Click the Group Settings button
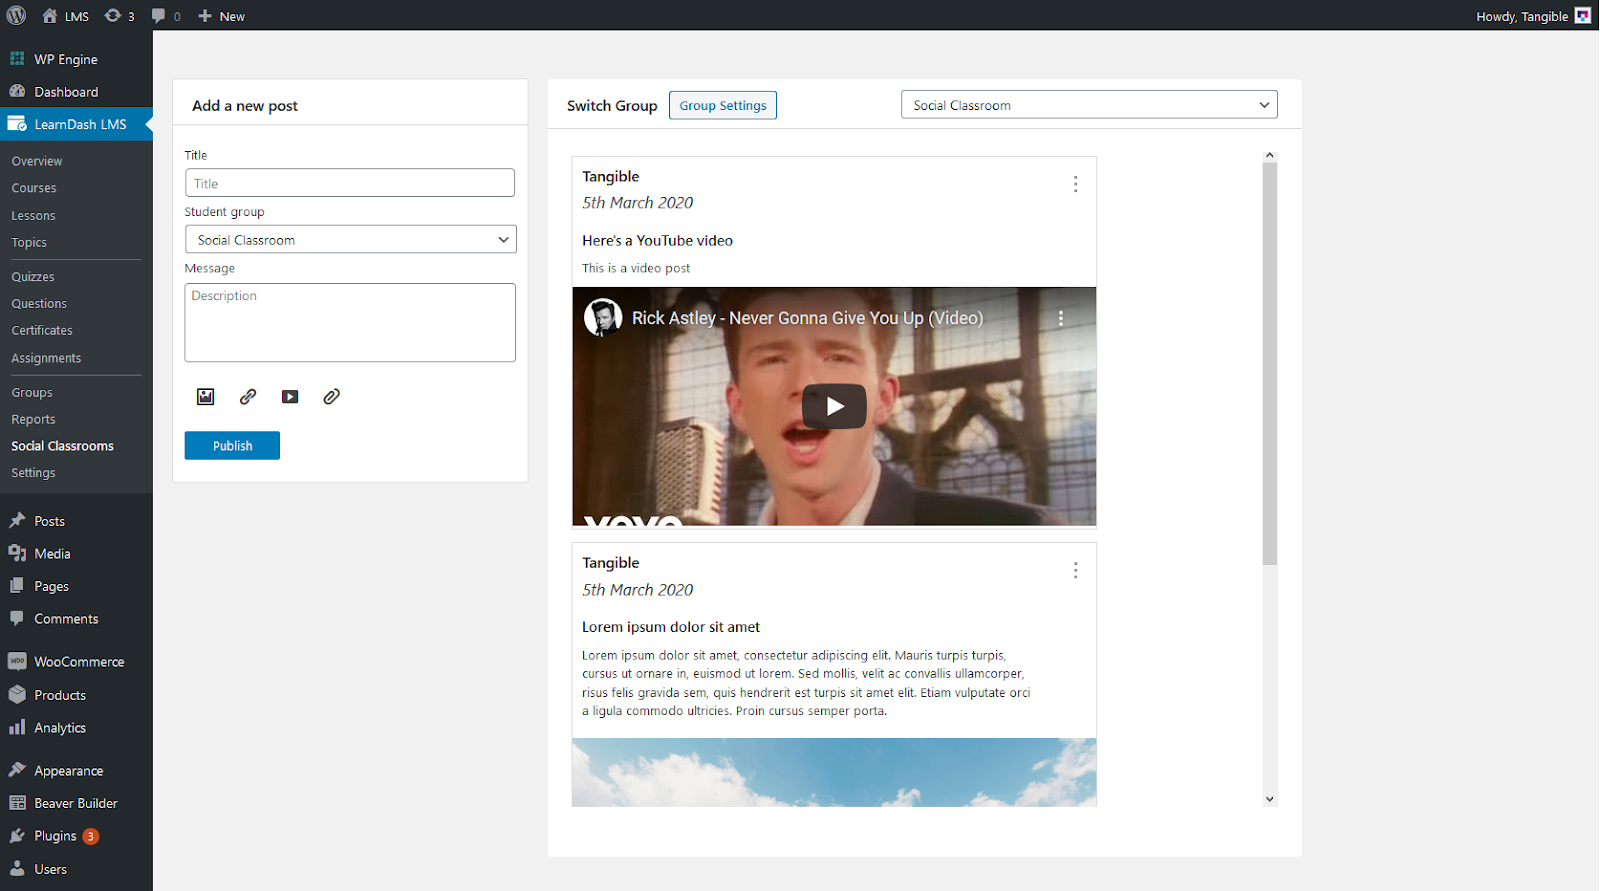 coord(723,105)
